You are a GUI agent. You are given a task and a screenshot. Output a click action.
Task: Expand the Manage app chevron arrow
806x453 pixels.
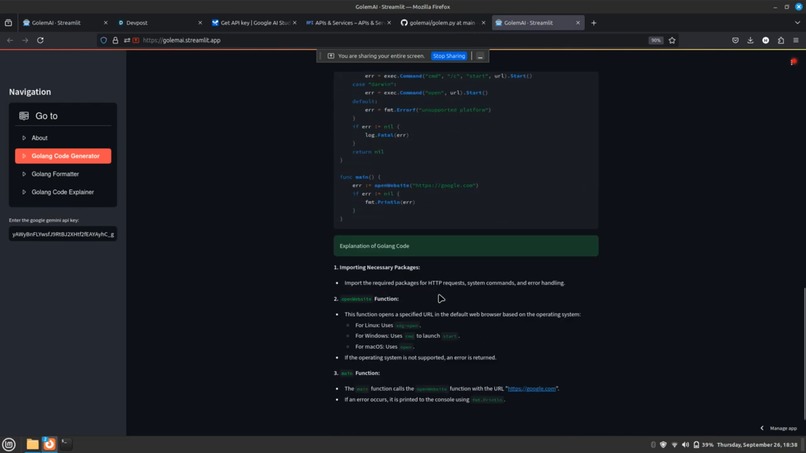pyautogui.click(x=762, y=428)
